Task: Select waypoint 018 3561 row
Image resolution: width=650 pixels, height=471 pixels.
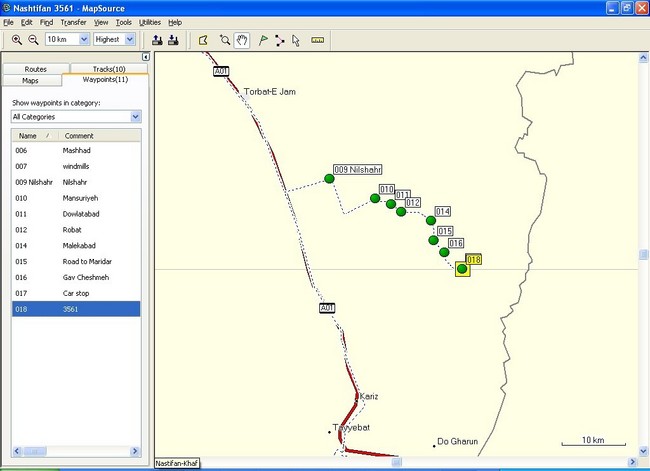Action: (x=76, y=309)
